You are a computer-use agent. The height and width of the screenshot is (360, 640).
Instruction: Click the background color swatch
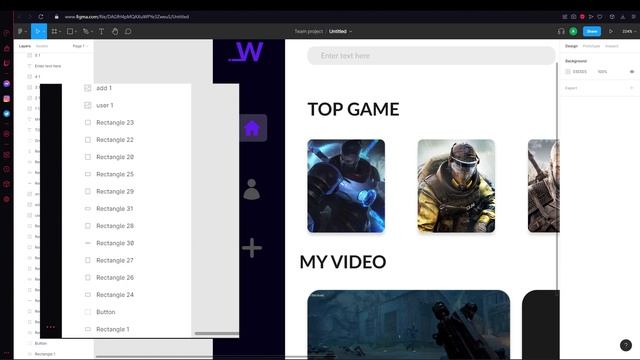pyautogui.click(x=568, y=71)
